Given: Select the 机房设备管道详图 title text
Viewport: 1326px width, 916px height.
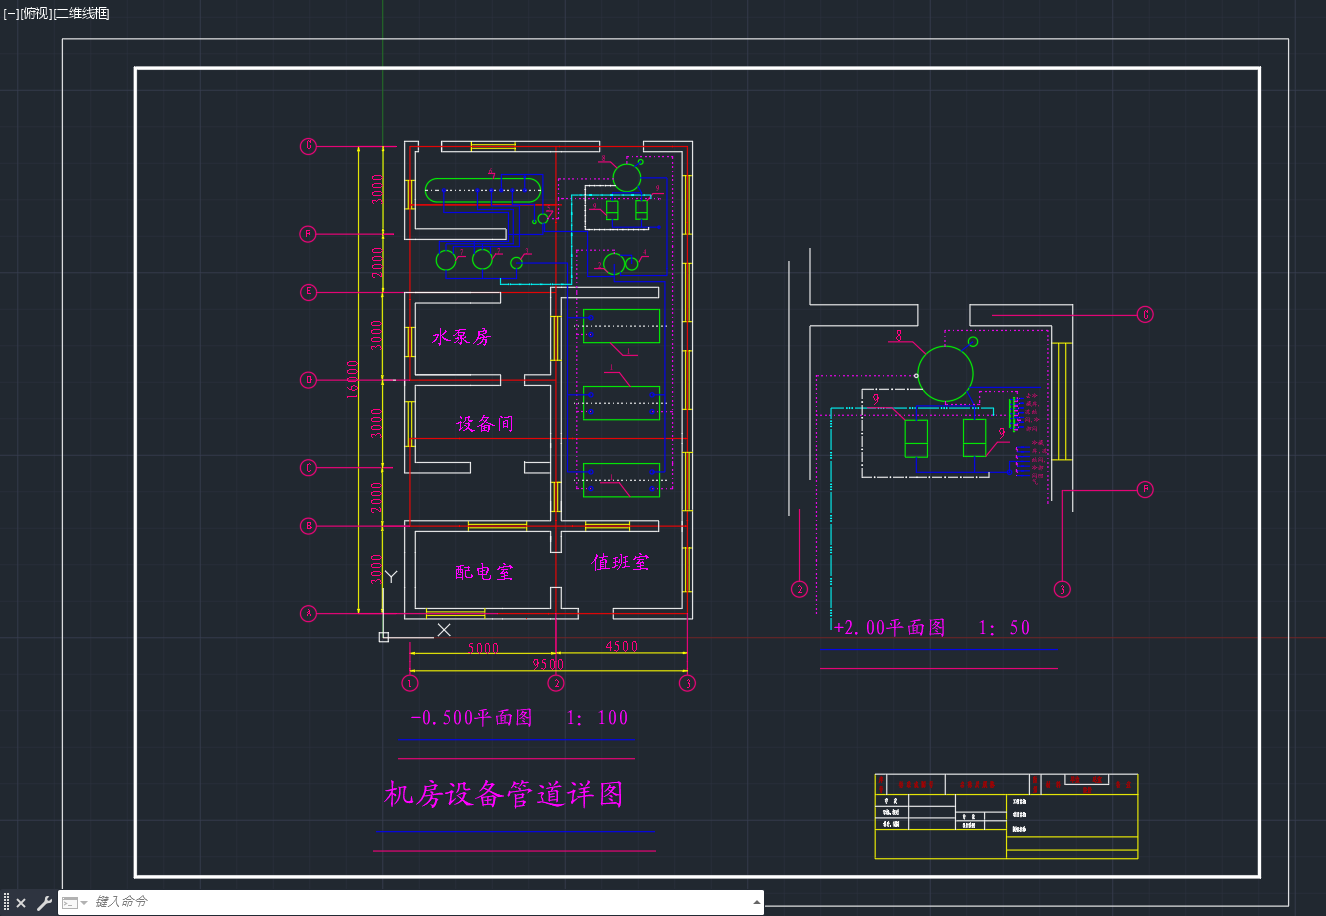Looking at the screenshot, I should [505, 795].
